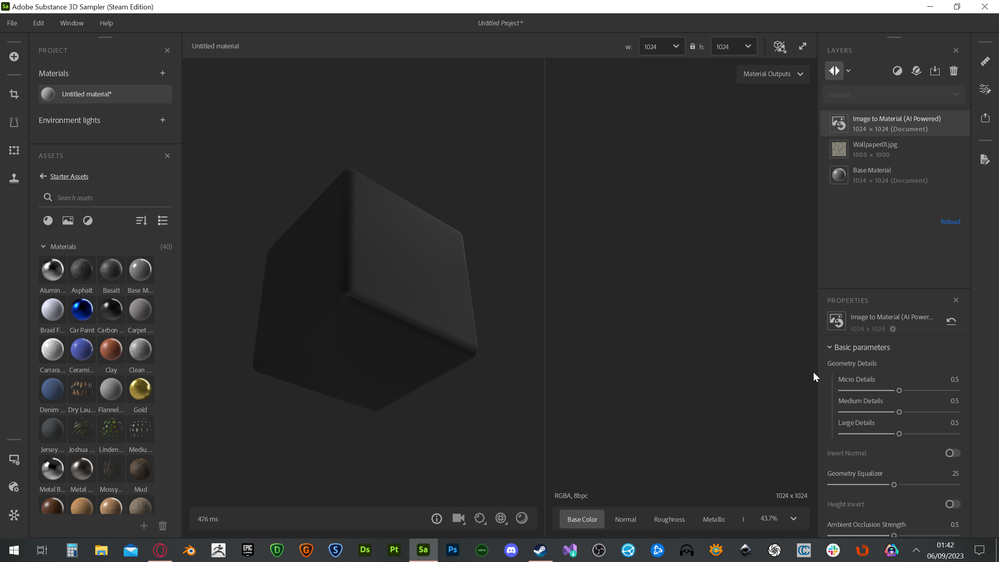Open the width resolution dropdown
999x562 pixels.
[662, 46]
